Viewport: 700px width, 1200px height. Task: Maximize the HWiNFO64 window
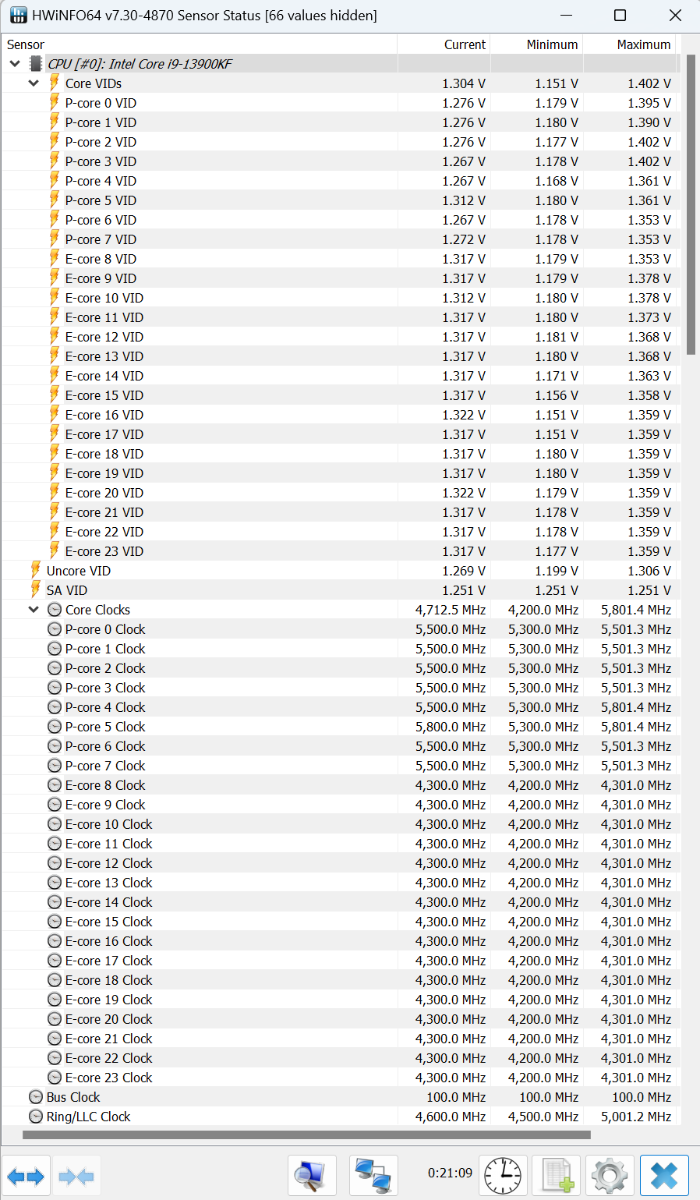point(620,15)
